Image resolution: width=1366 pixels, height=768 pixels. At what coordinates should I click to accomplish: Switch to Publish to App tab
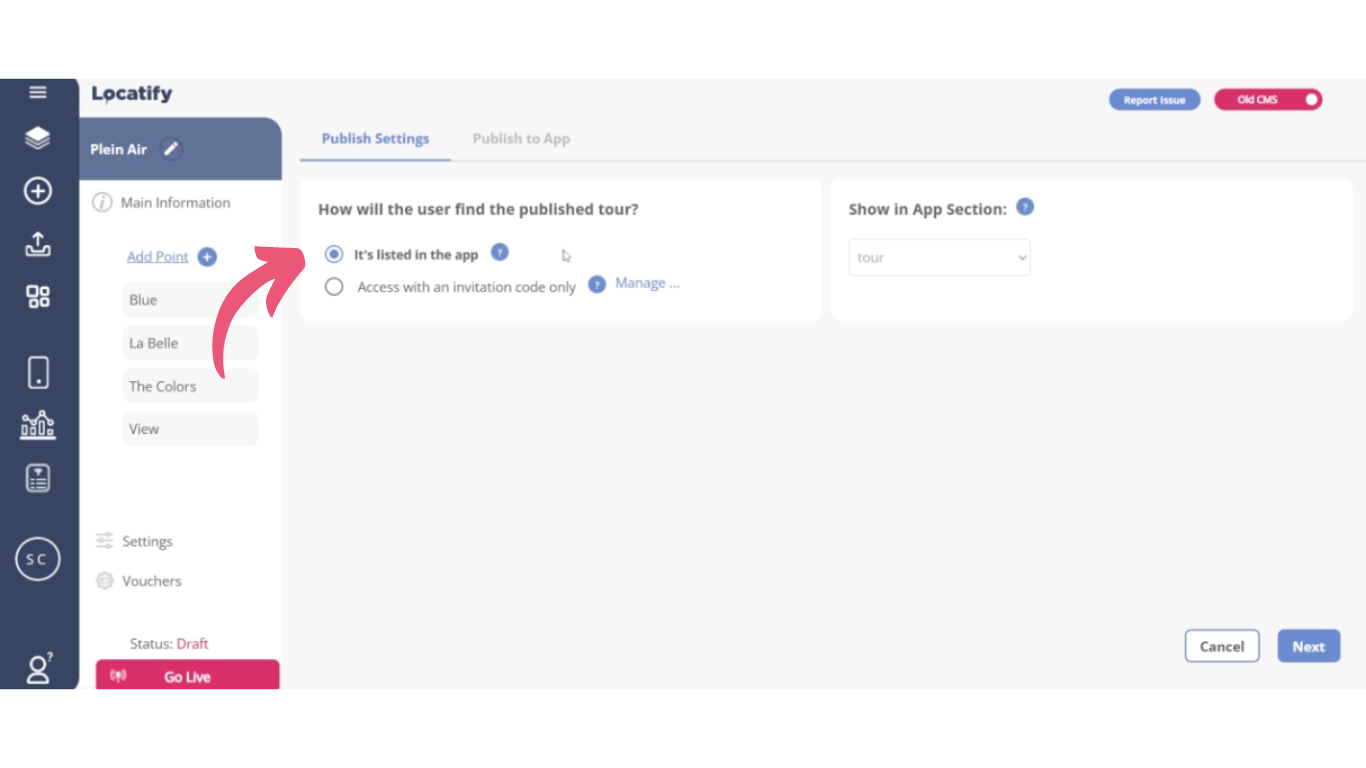point(521,139)
